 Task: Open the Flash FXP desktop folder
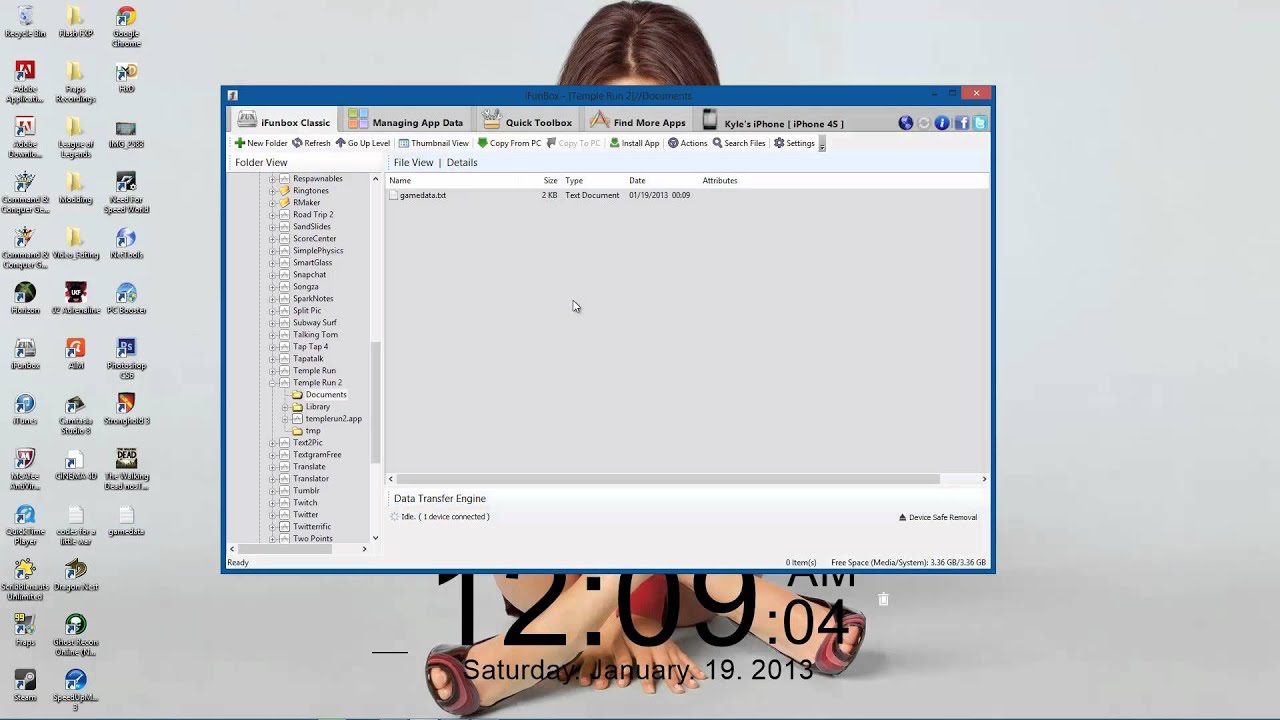(x=75, y=22)
